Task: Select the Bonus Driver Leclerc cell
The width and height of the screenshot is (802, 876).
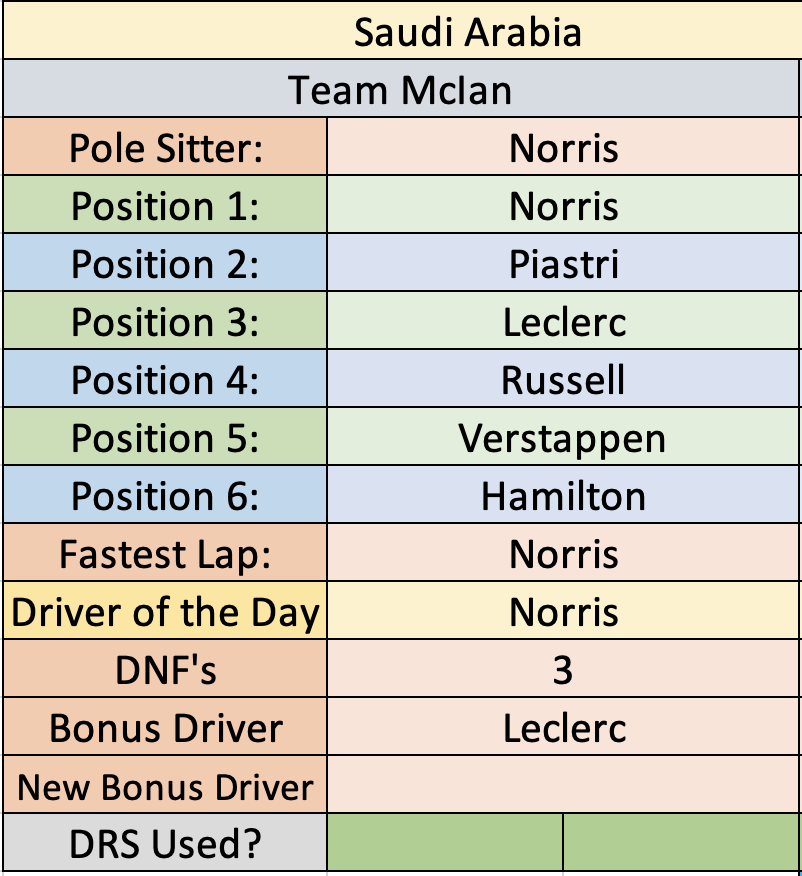Action: [x=563, y=728]
